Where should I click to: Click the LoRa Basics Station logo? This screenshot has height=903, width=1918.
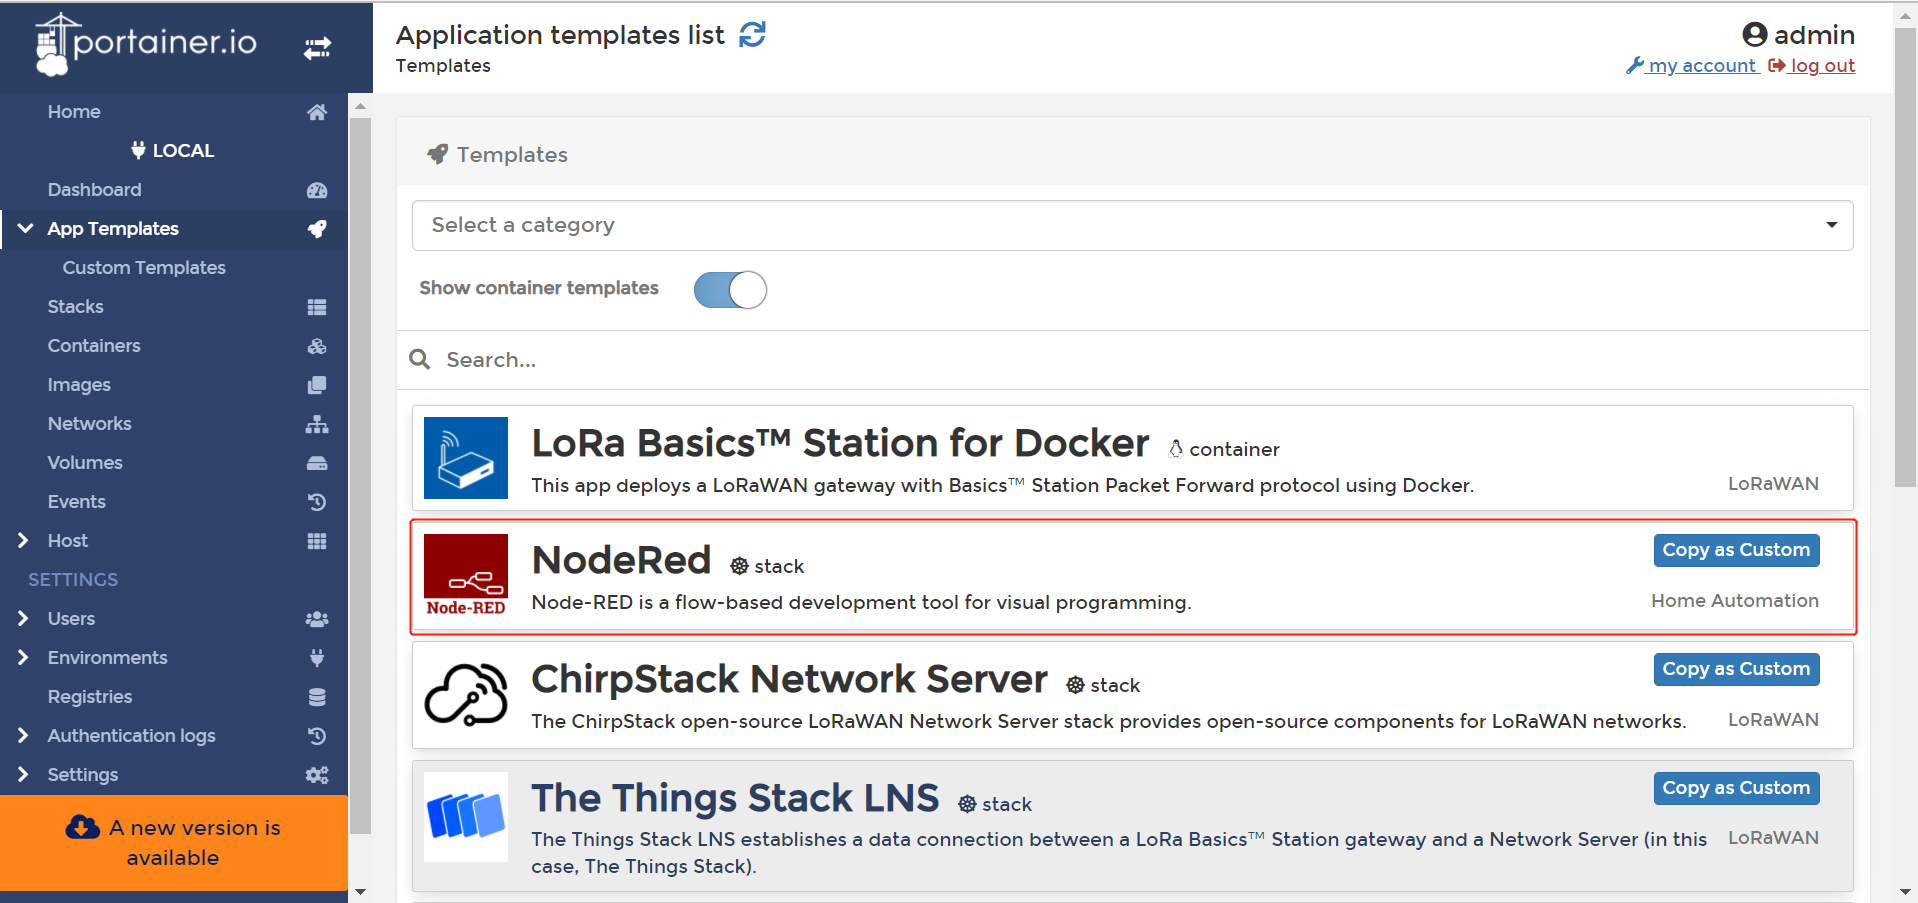click(x=466, y=458)
